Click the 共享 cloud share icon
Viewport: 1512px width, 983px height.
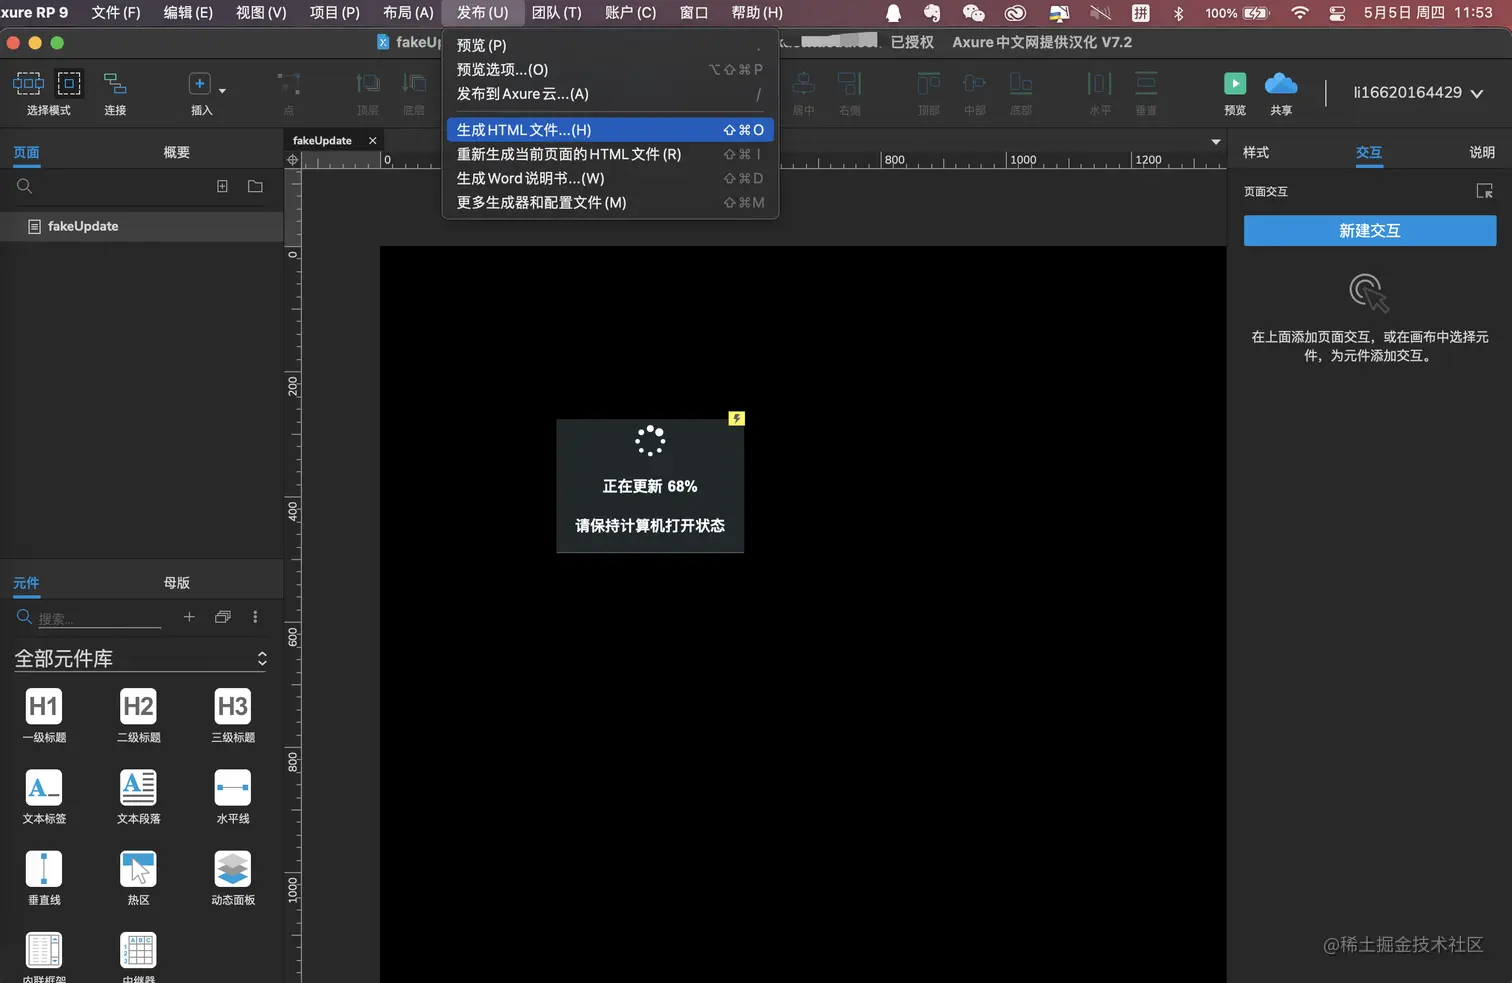coord(1281,83)
